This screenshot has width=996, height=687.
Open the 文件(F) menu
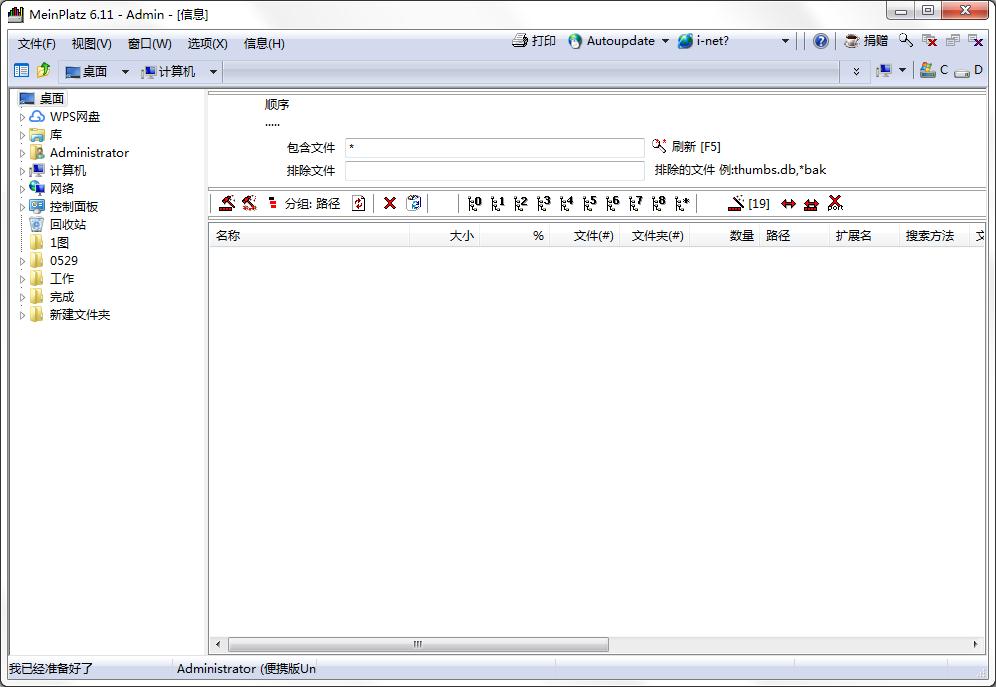37,43
